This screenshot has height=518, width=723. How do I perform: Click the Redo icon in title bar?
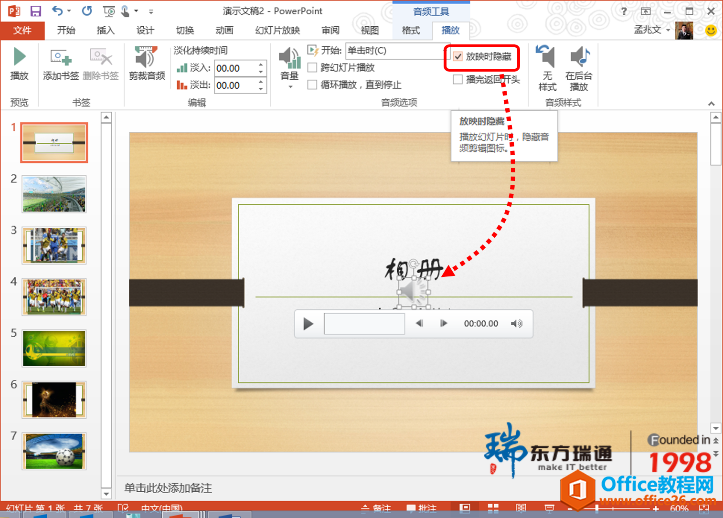coord(87,11)
